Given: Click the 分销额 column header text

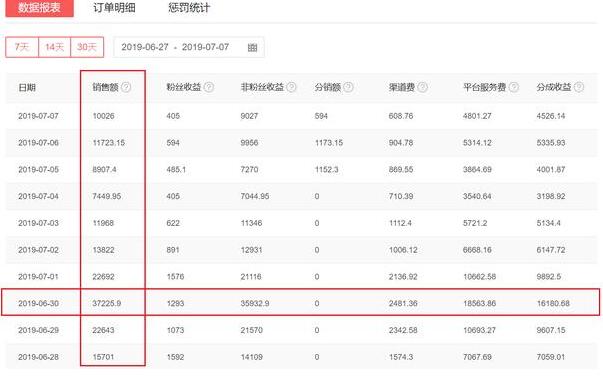Looking at the screenshot, I should coord(328,87).
